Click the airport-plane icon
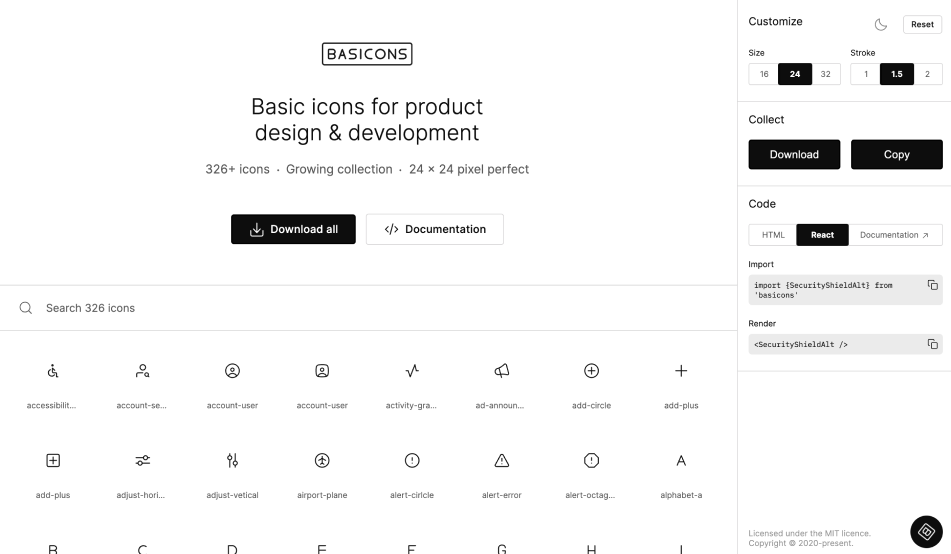Screen dimensions: 951x554 322,460
